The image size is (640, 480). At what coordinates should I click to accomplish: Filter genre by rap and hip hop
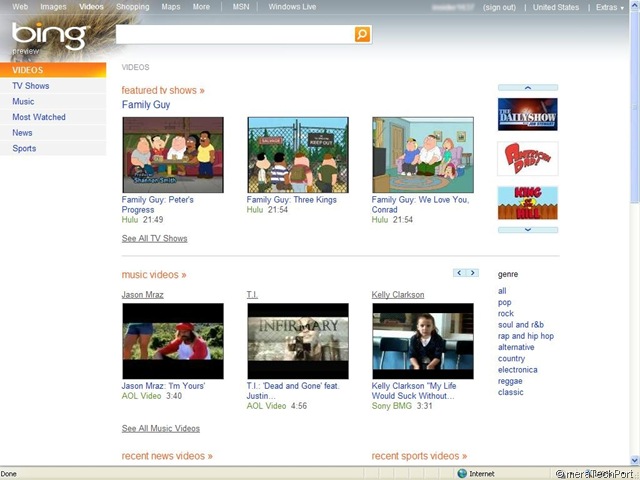(526, 336)
